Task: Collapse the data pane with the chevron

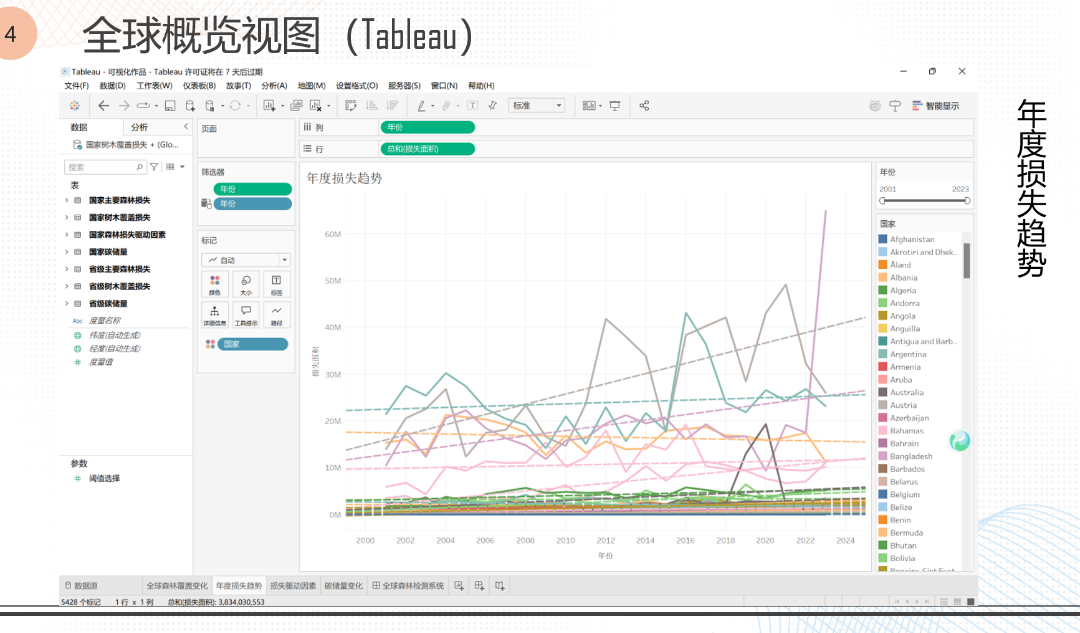Action: point(185,127)
